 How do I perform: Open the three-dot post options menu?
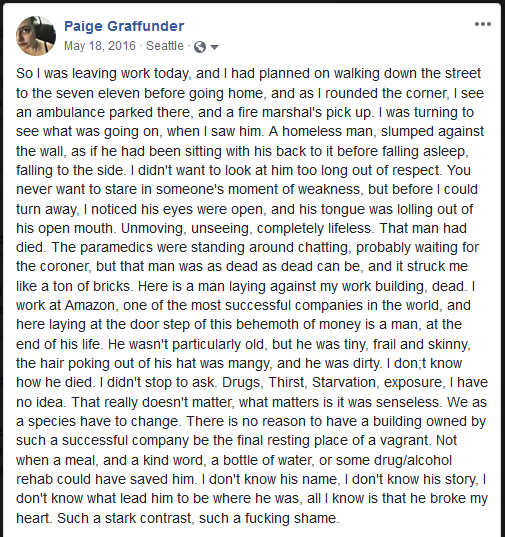click(x=483, y=24)
